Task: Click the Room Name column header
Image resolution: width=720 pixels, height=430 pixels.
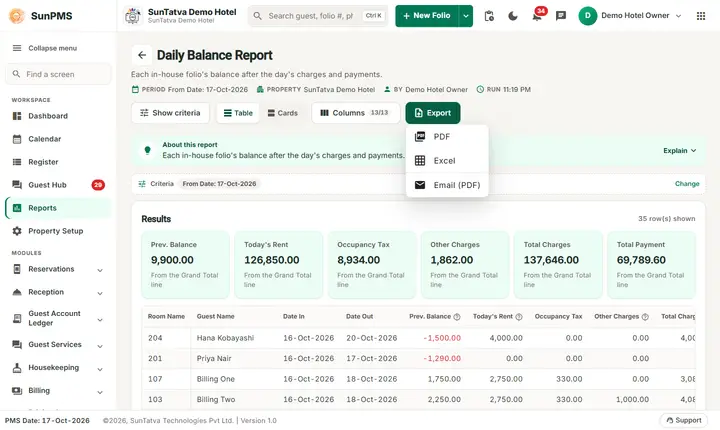Action: [166, 317]
